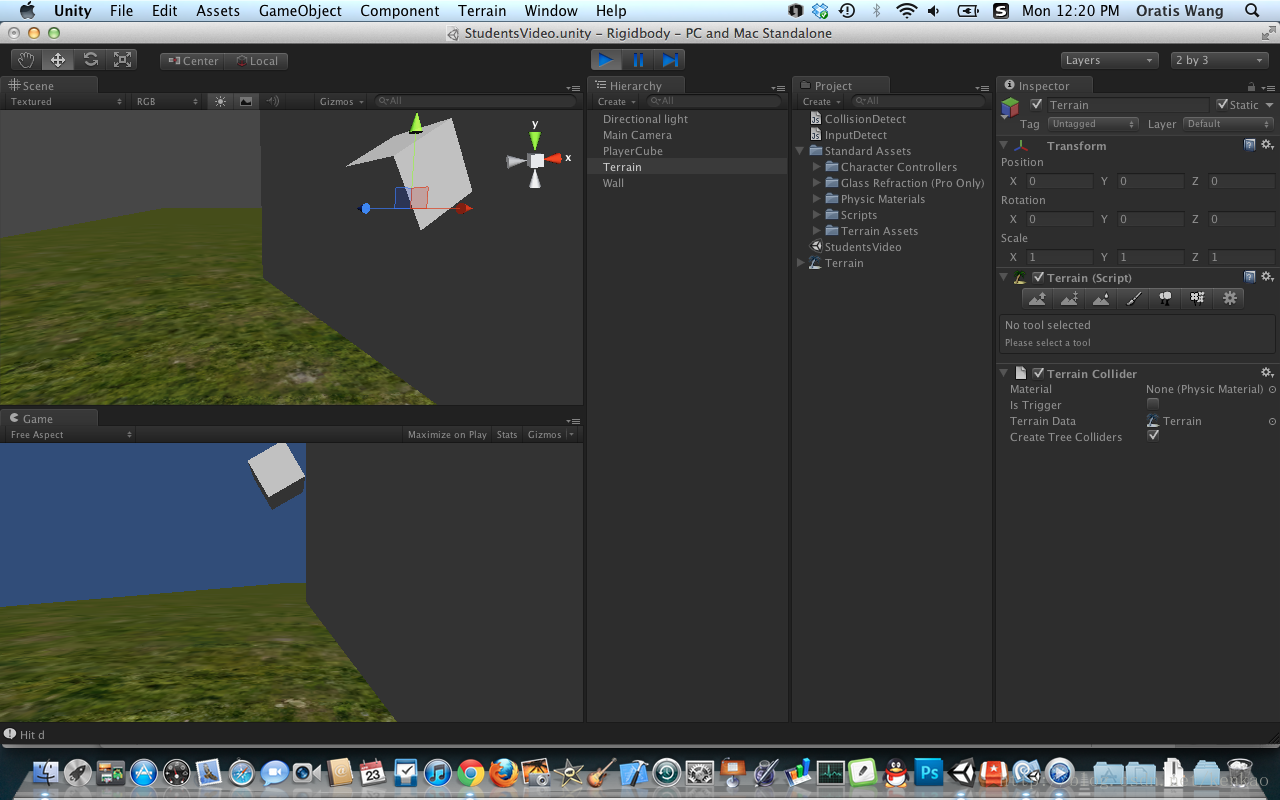Screen dimensions: 1280x800
Task: Open Hierarchy Create menu button
Action: tap(616, 101)
